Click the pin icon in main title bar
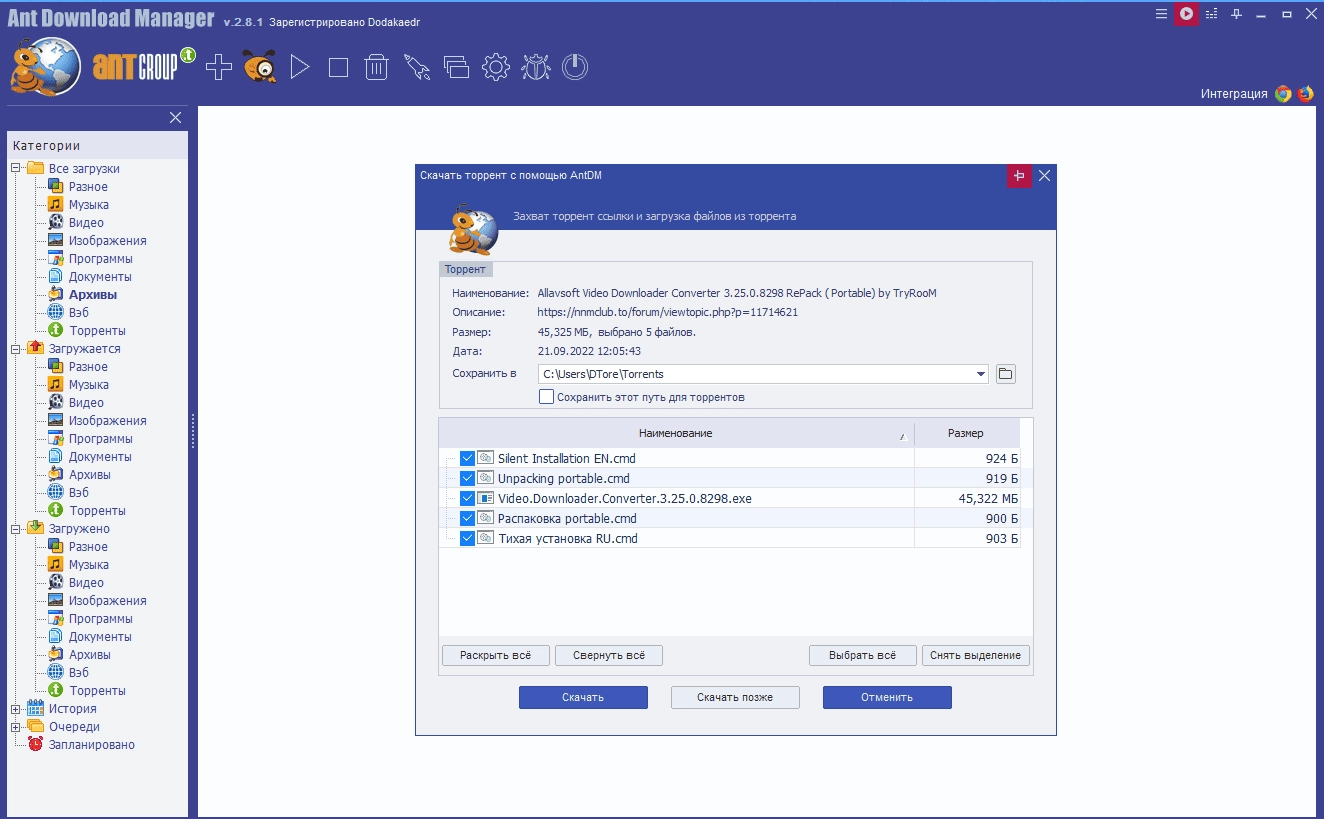The height and width of the screenshot is (819, 1324). [1236, 14]
